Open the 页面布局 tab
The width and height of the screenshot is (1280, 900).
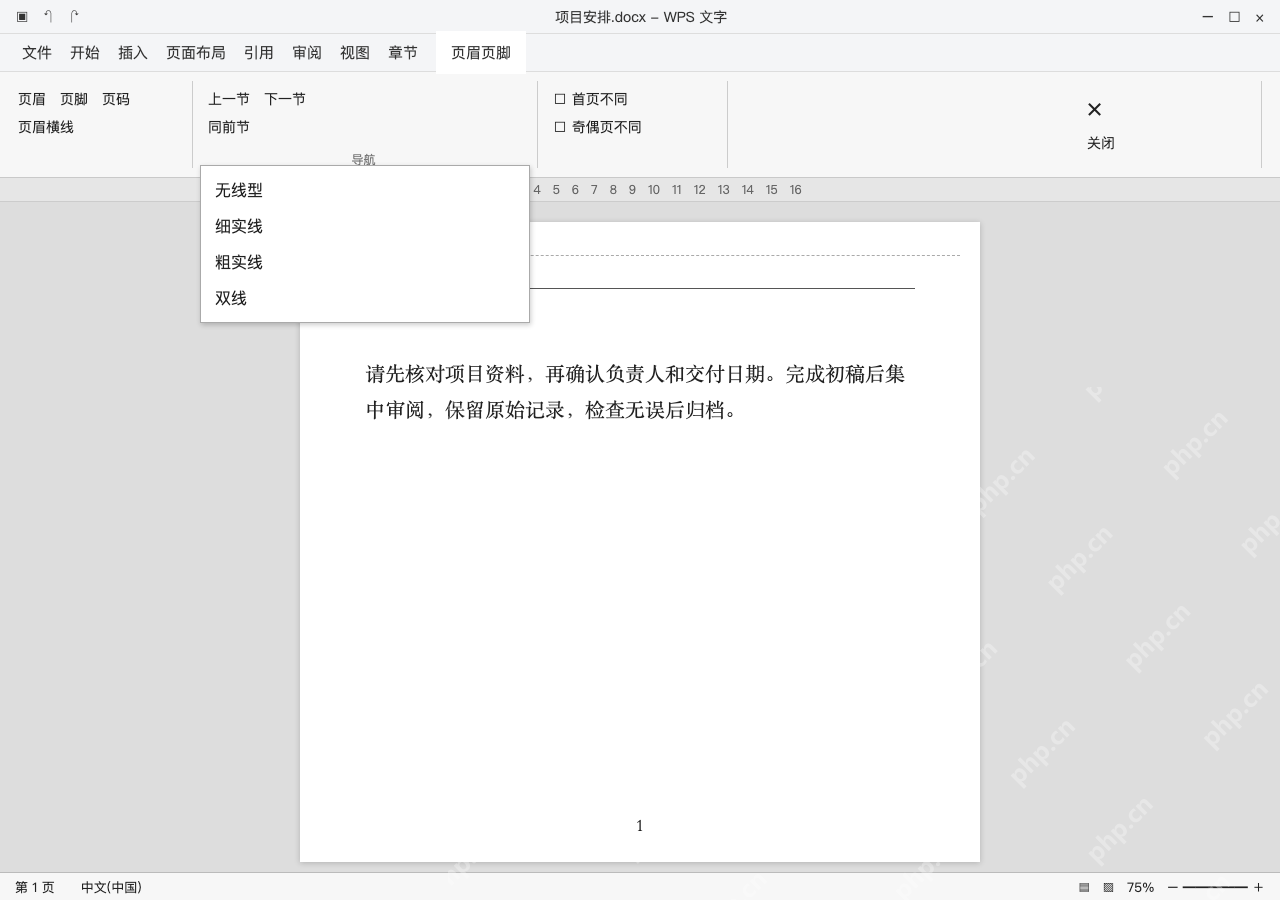click(x=196, y=53)
